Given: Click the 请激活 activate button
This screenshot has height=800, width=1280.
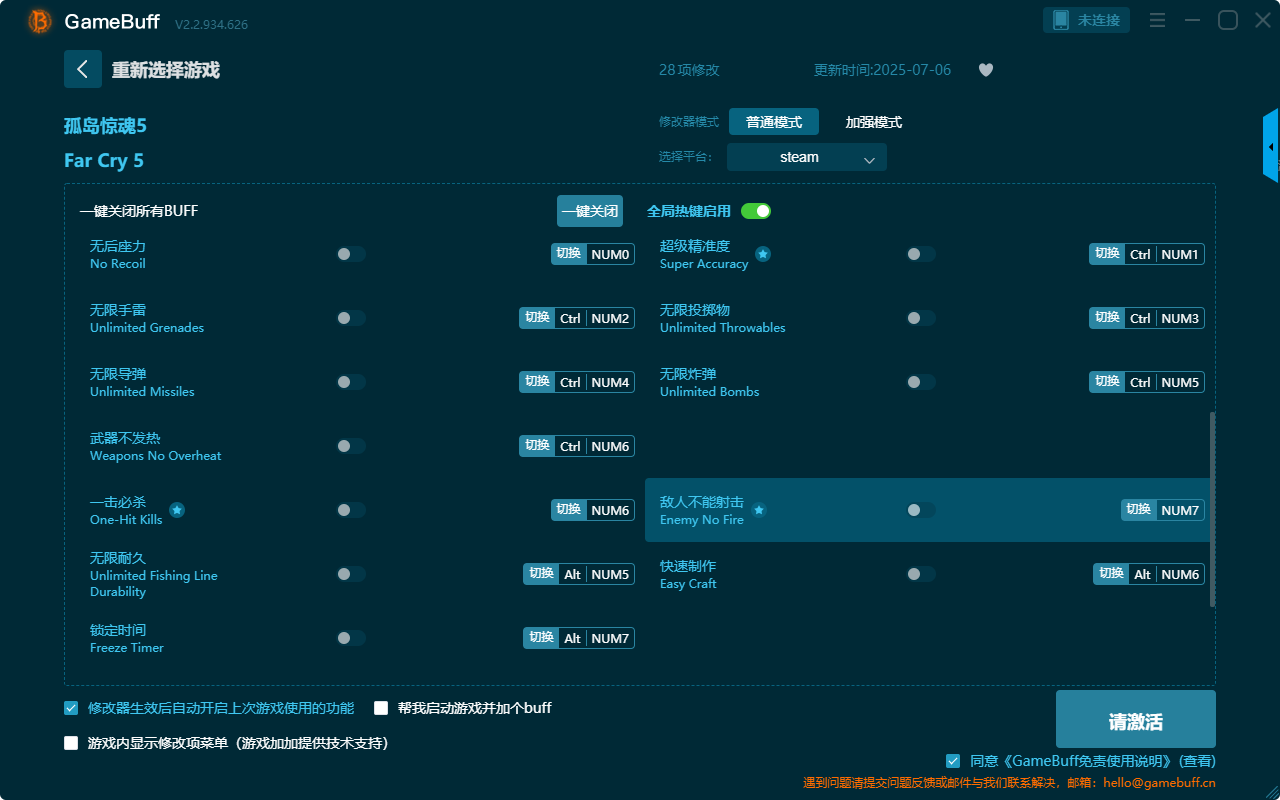Looking at the screenshot, I should tap(1135, 719).
